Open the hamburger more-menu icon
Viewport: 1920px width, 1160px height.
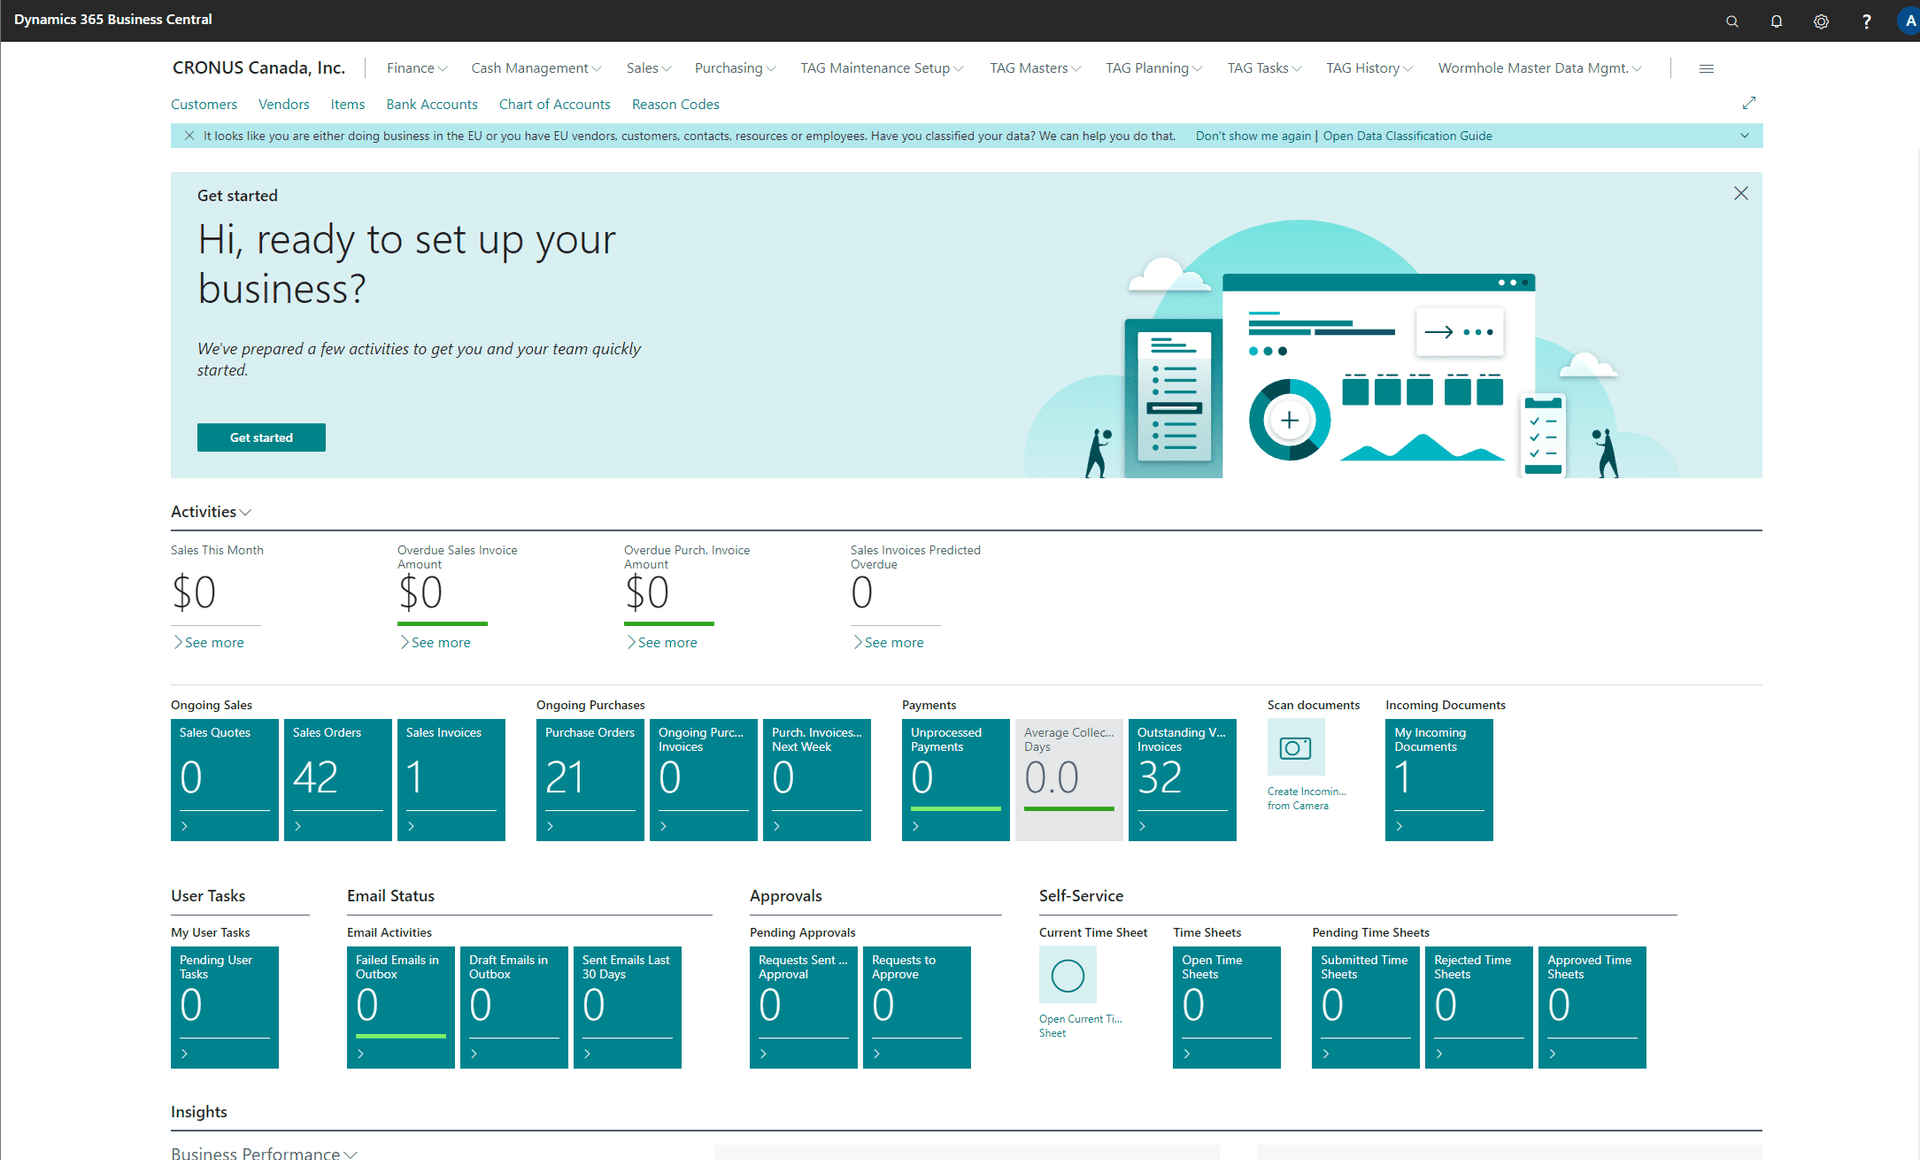[1706, 69]
